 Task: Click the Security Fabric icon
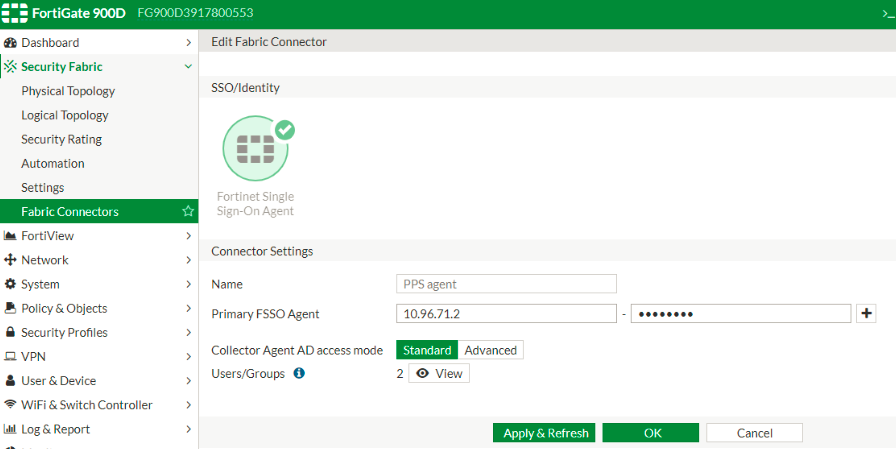click(10, 66)
